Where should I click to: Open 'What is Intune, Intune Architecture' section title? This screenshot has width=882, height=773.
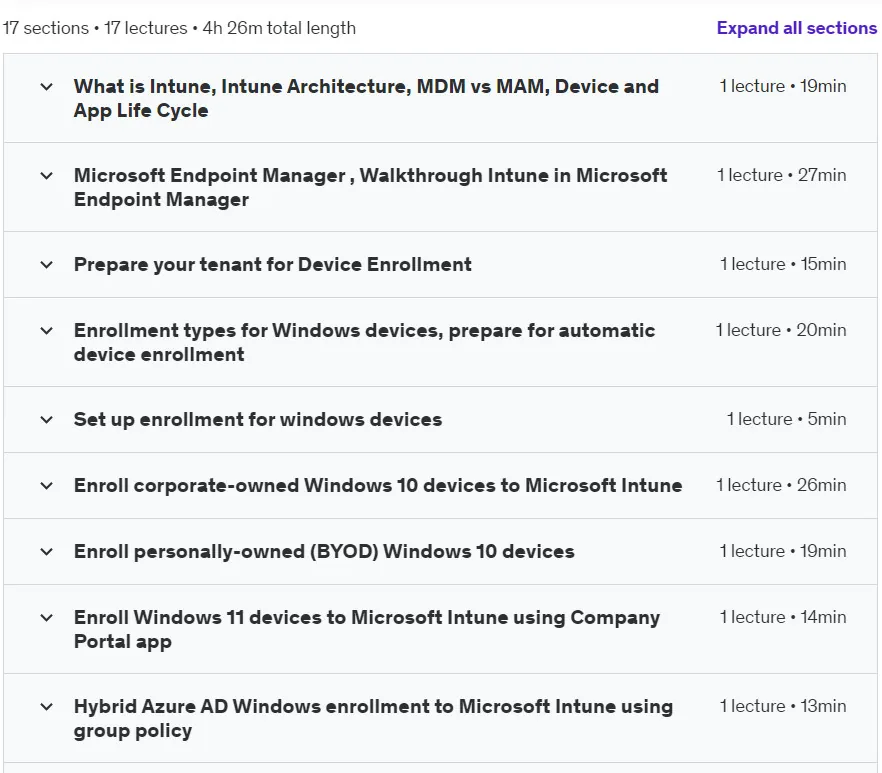click(366, 98)
